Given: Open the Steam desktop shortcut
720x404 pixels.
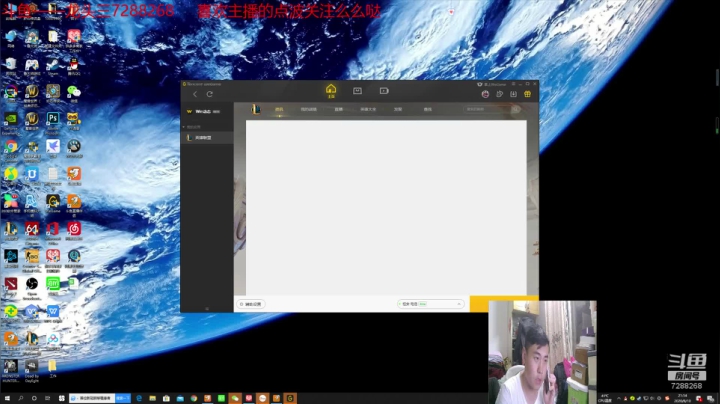Looking at the screenshot, I should pyautogui.click(x=53, y=67).
